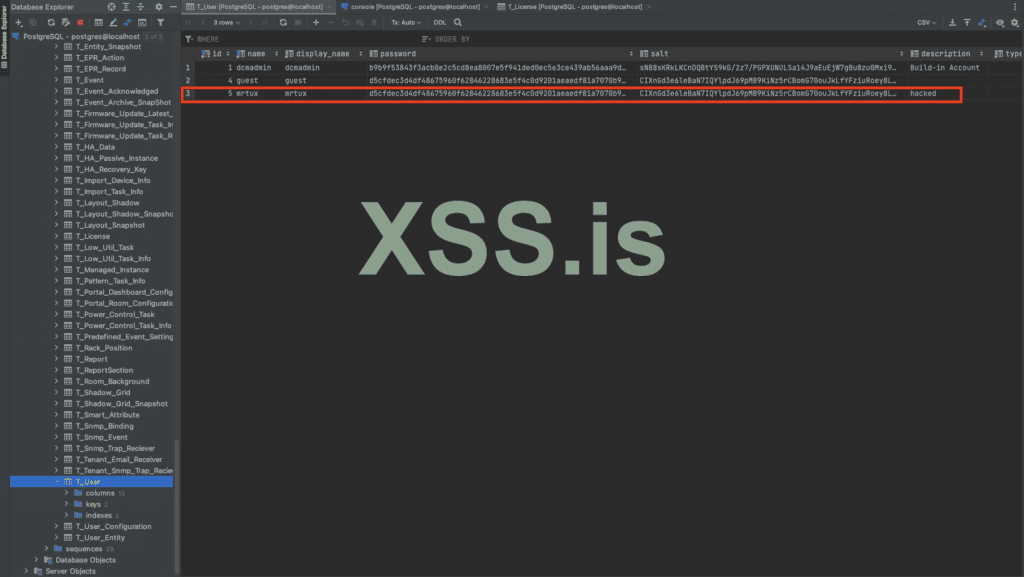
Task: Go to first page of rows icon
Action: click(x=189, y=22)
